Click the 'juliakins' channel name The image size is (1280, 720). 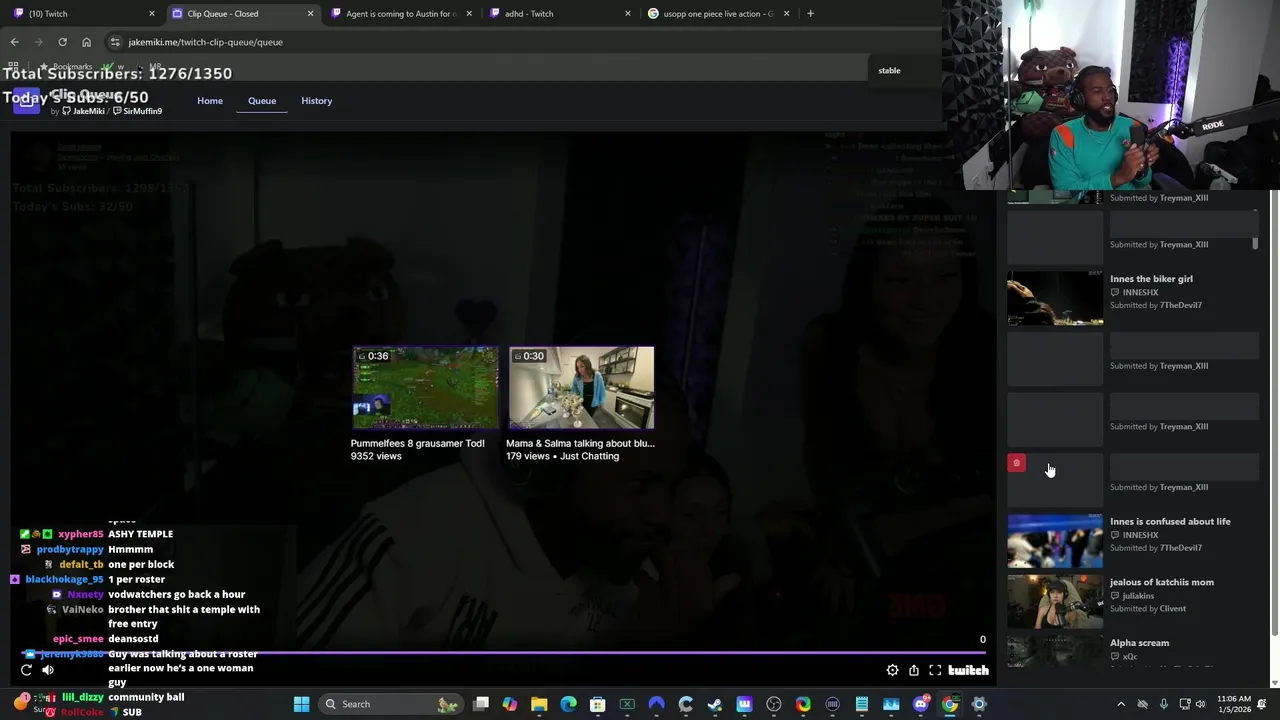tap(1138, 596)
